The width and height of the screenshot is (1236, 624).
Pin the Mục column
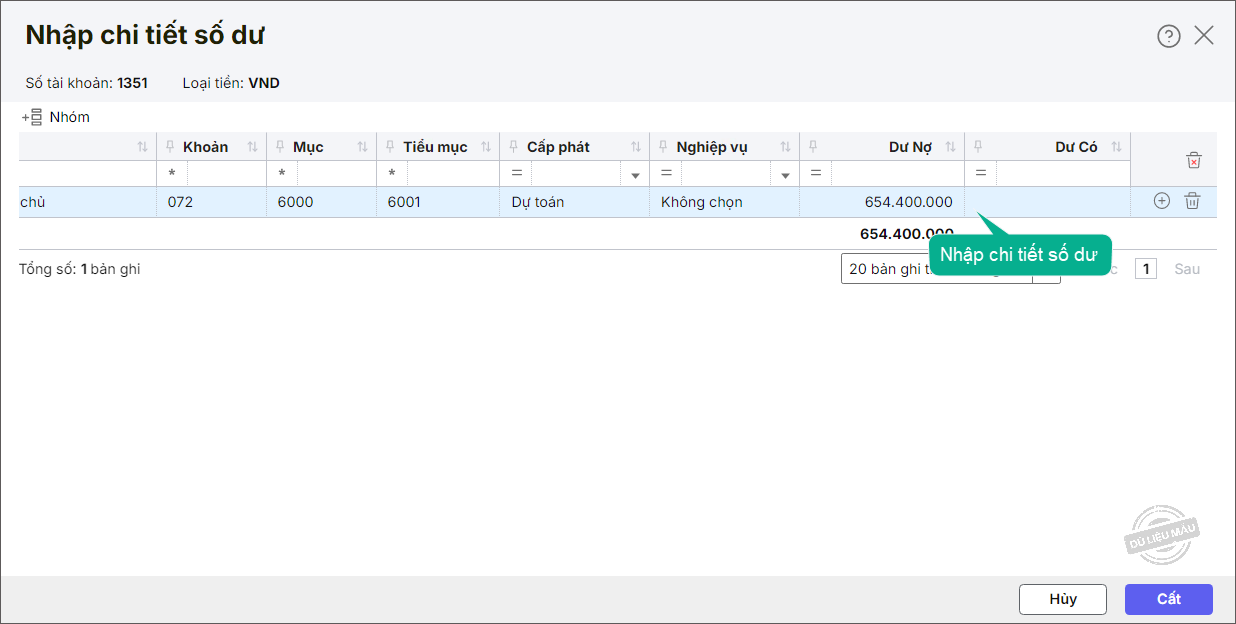(281, 147)
